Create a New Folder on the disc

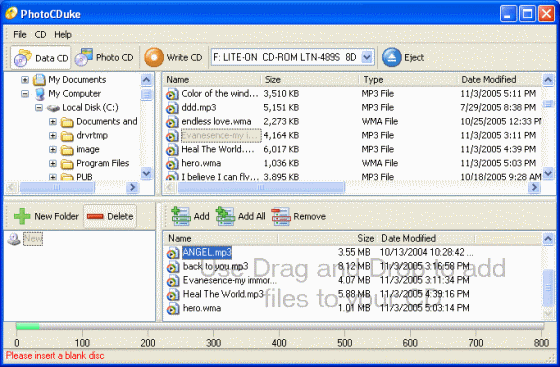click(x=46, y=216)
